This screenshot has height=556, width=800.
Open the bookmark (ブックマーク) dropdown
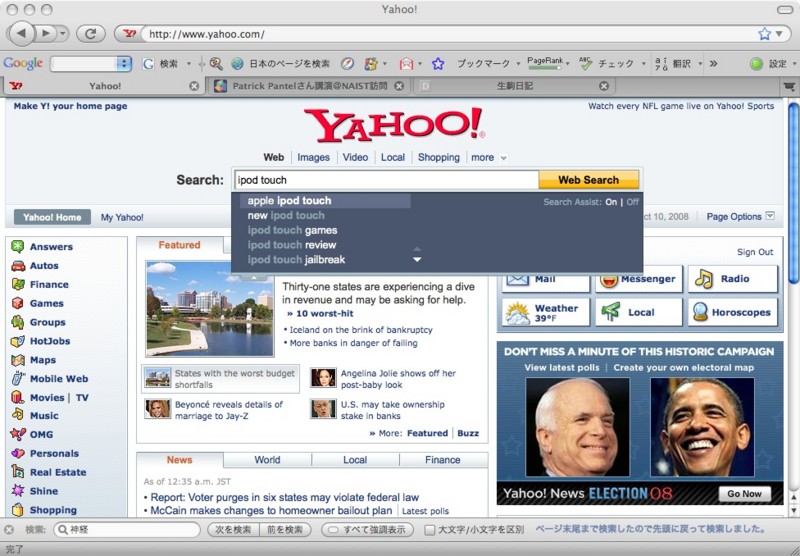(518, 64)
